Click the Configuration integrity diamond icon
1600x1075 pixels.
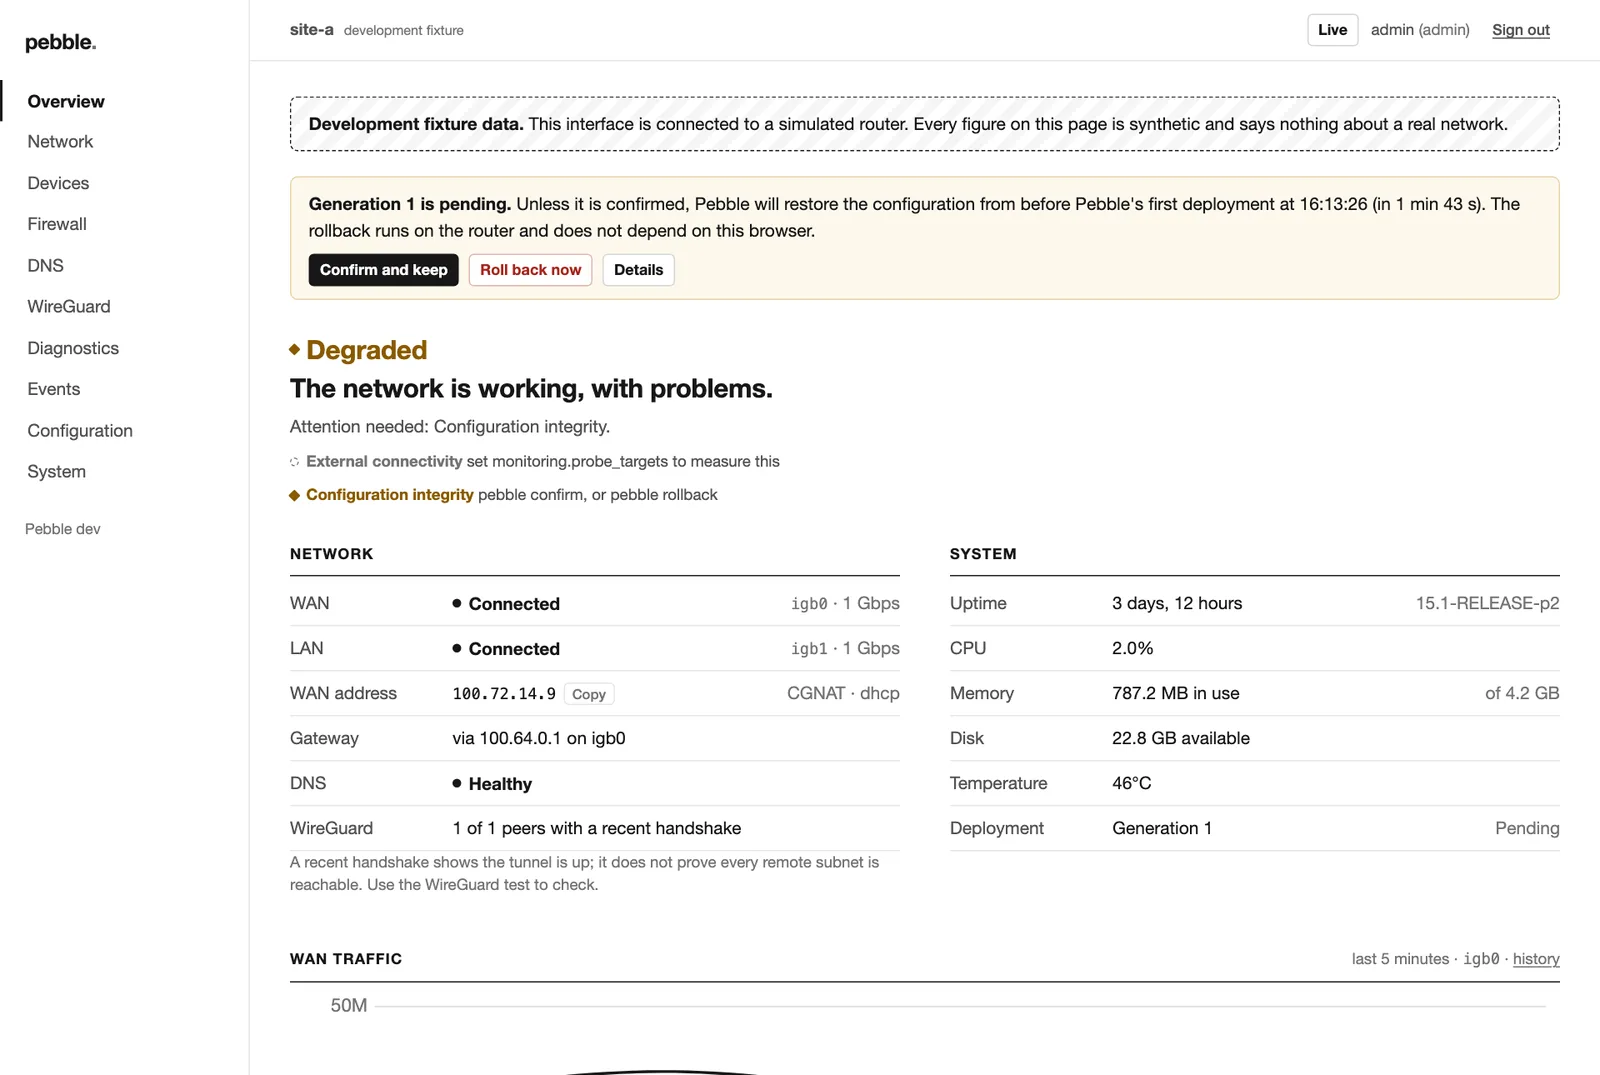(295, 496)
